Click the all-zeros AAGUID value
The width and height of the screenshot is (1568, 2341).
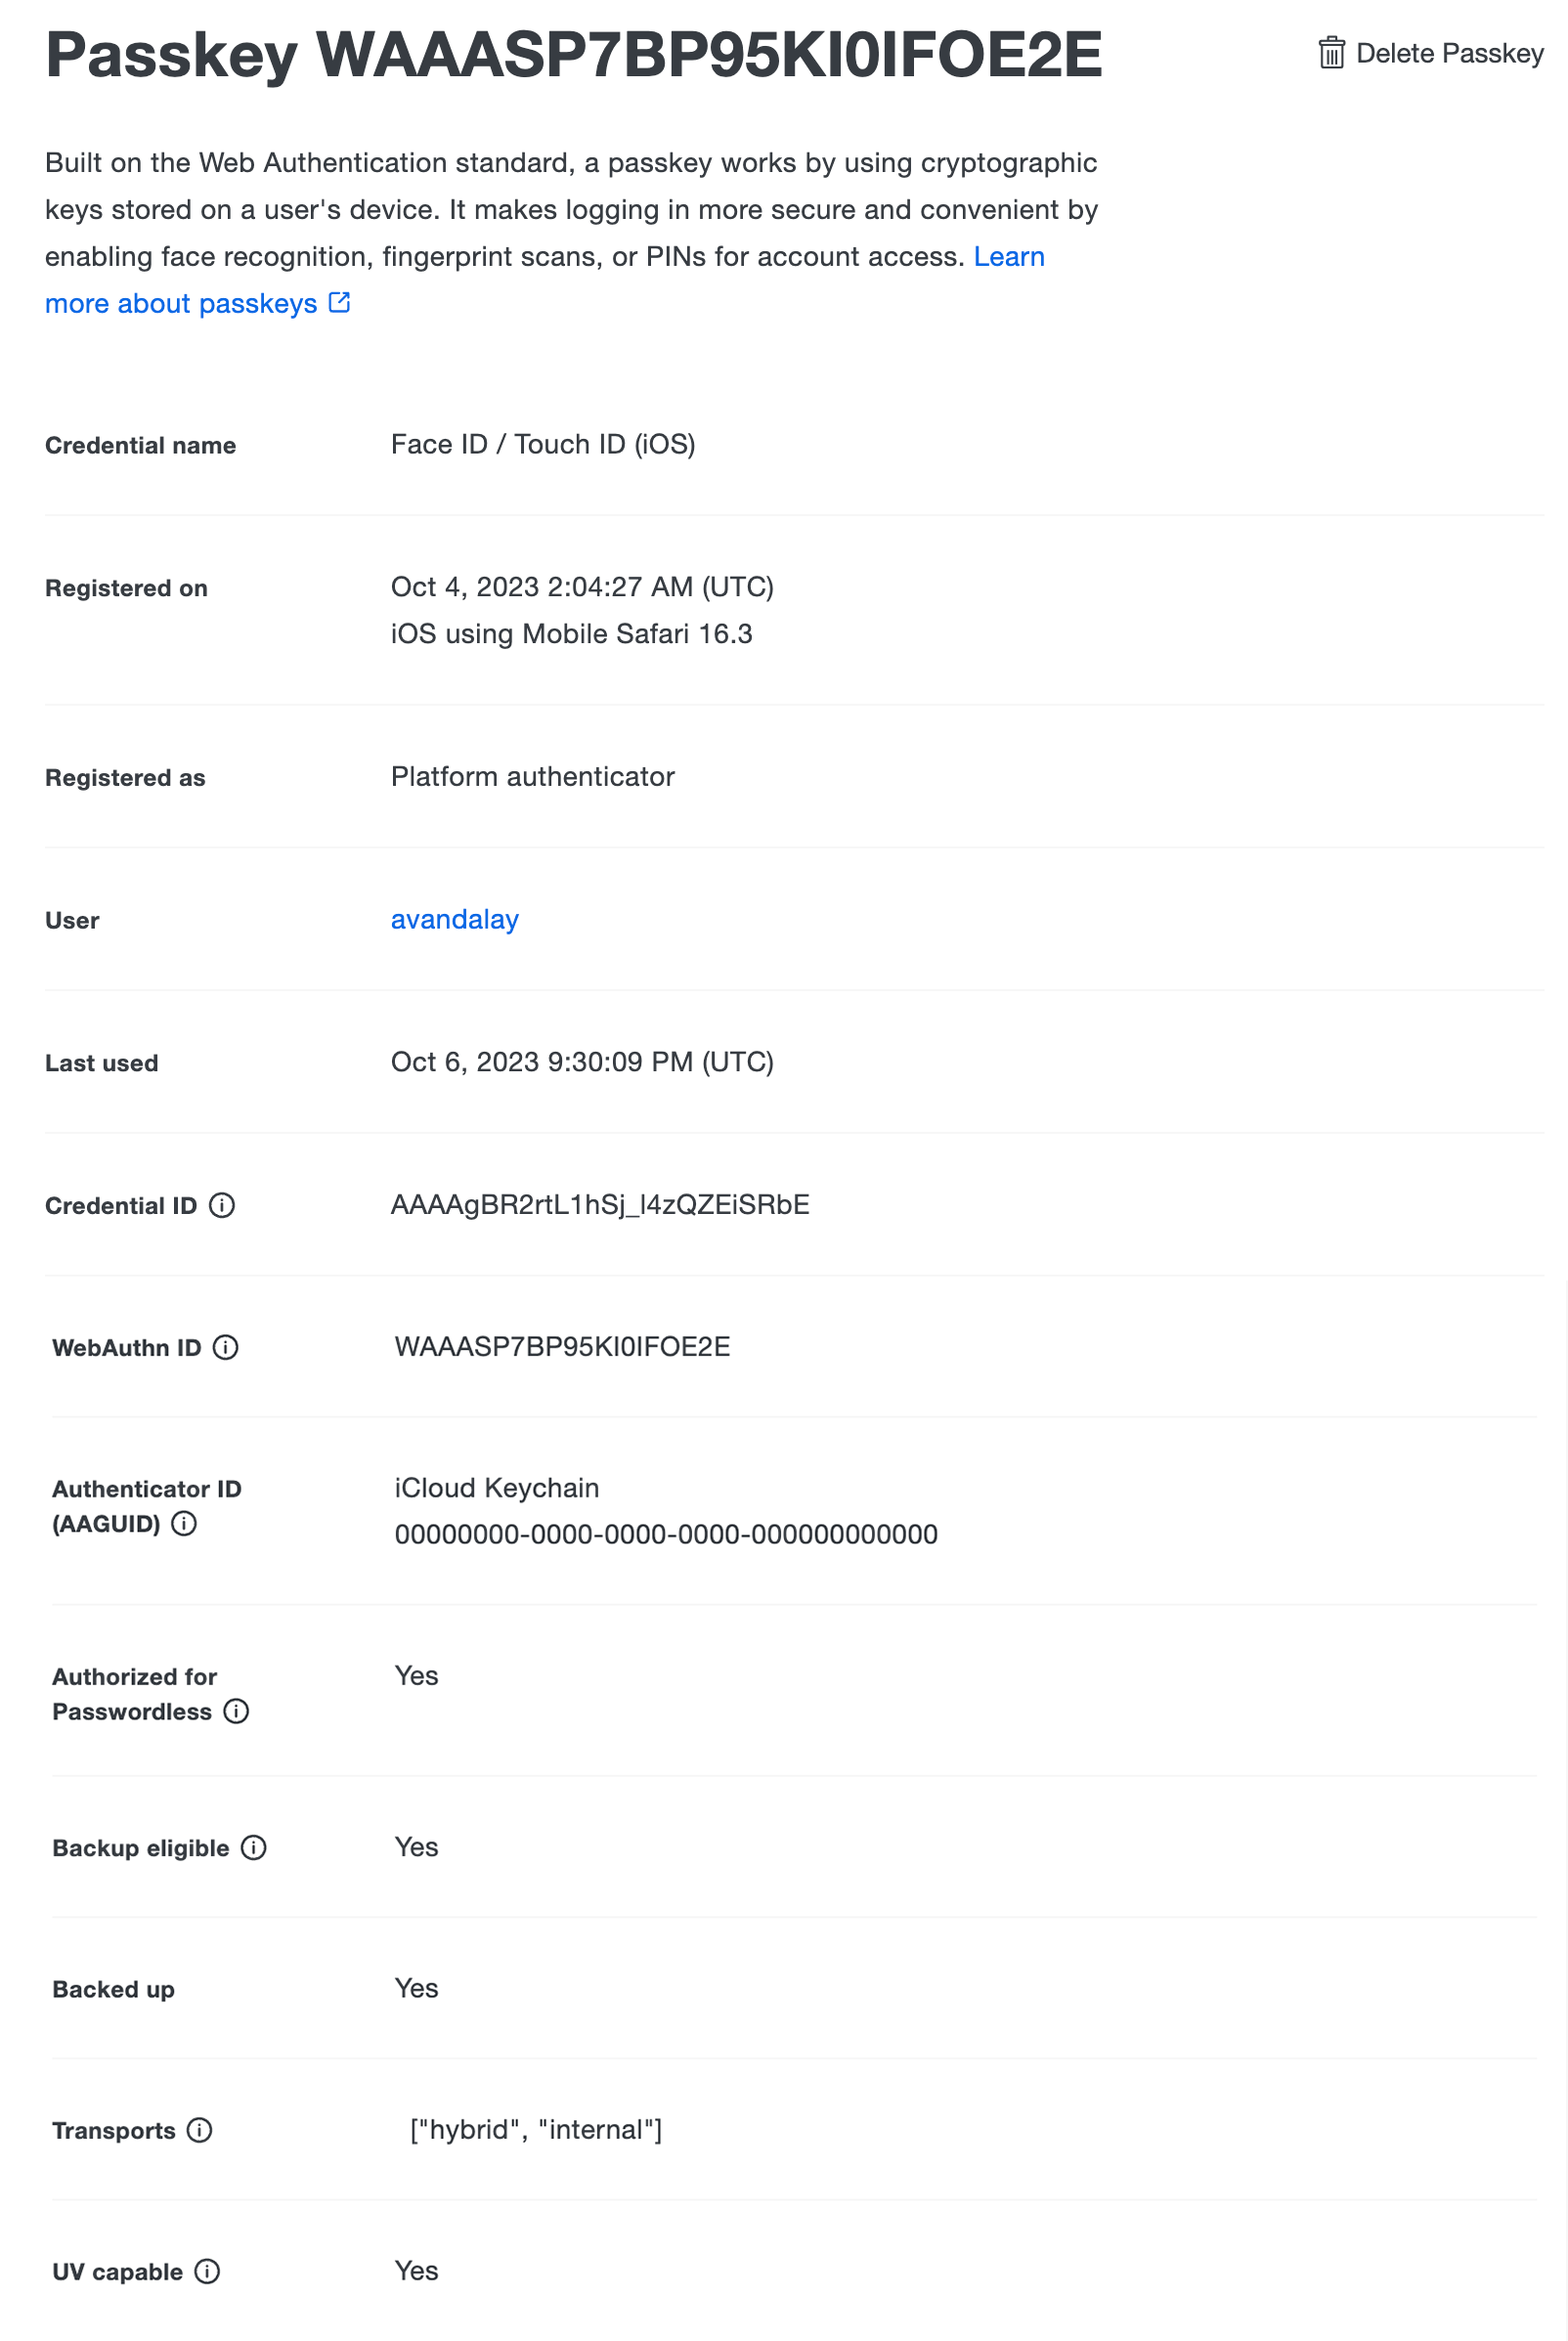(666, 1534)
